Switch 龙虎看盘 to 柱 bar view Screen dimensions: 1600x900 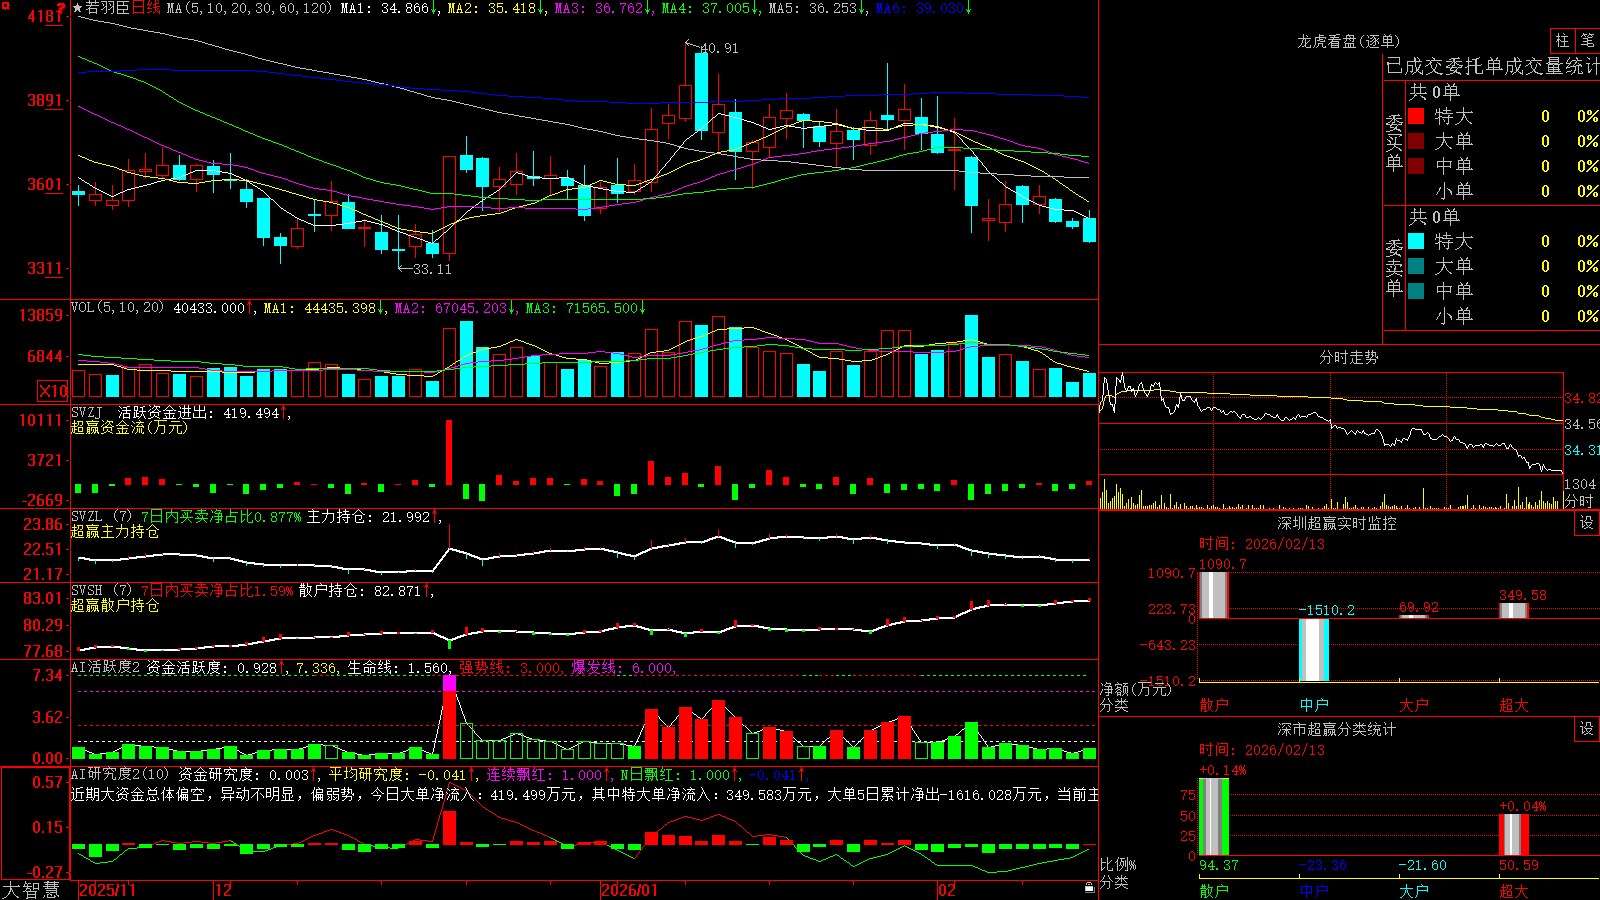pos(1562,40)
